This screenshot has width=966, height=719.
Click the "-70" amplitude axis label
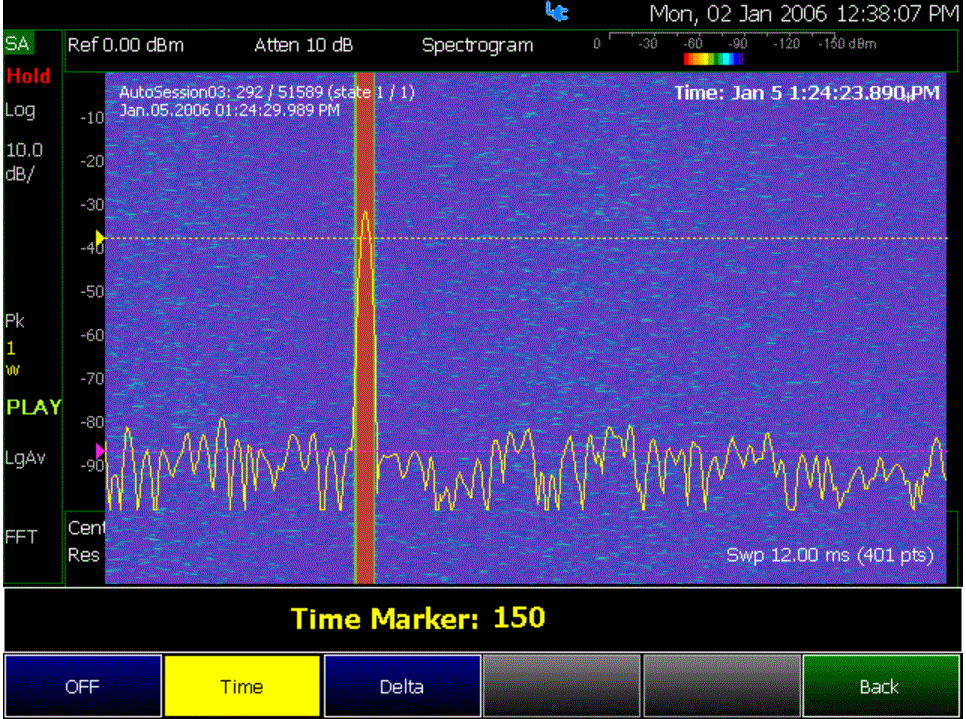[92, 378]
